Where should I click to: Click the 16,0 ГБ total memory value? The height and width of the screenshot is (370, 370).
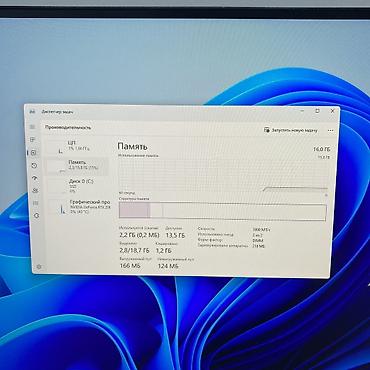coord(321,149)
